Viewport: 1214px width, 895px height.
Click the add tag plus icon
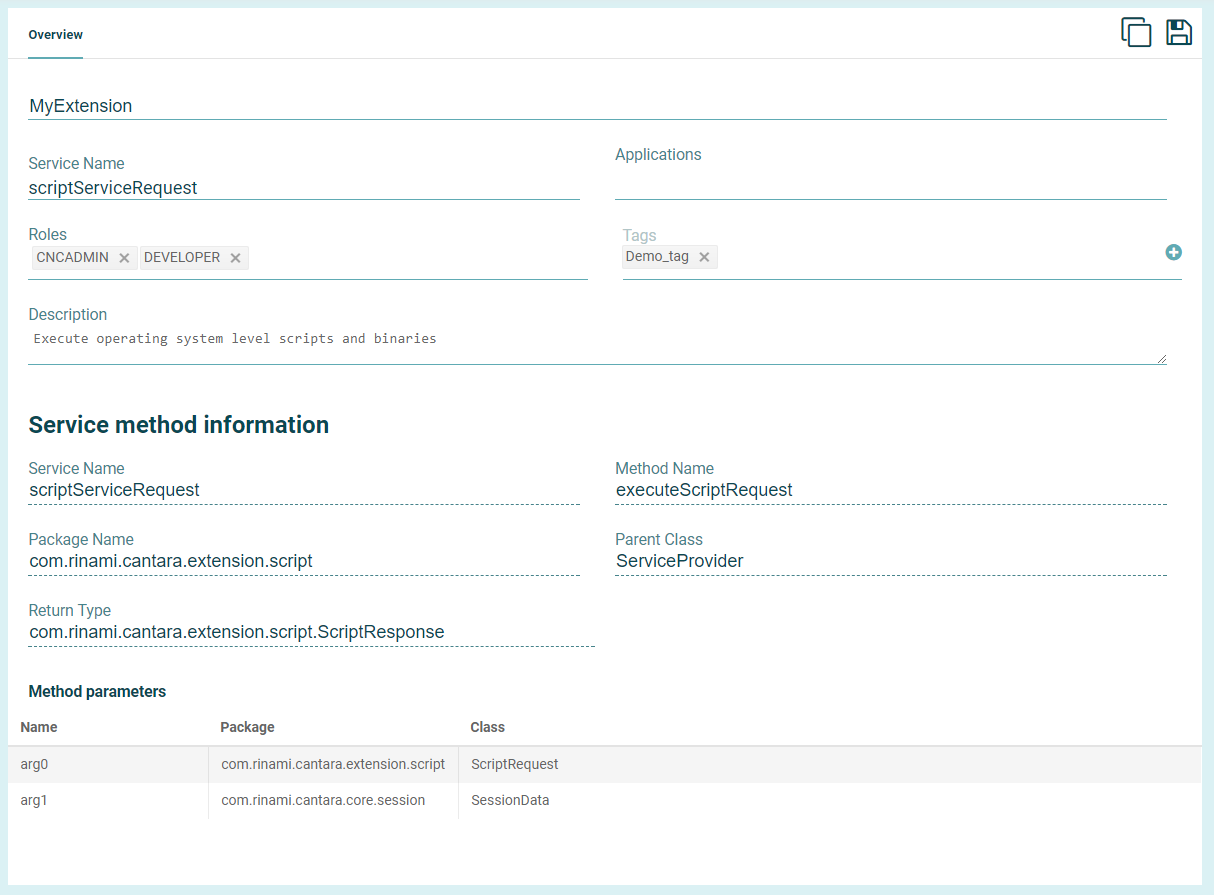[x=1174, y=252]
